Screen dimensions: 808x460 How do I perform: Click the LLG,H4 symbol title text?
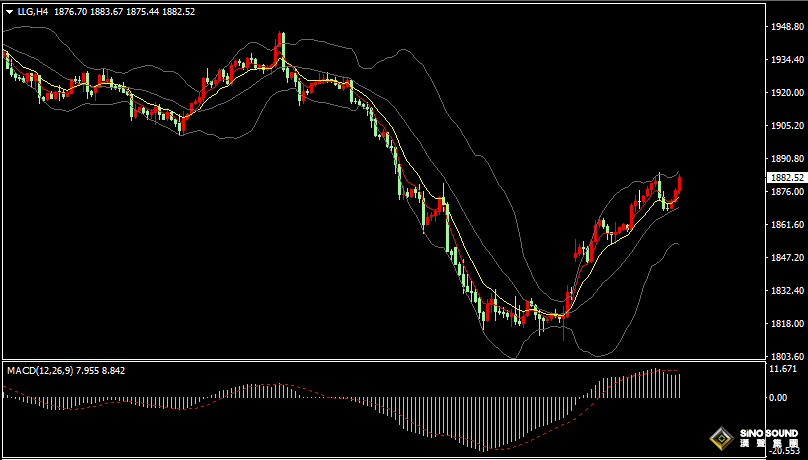33,12
